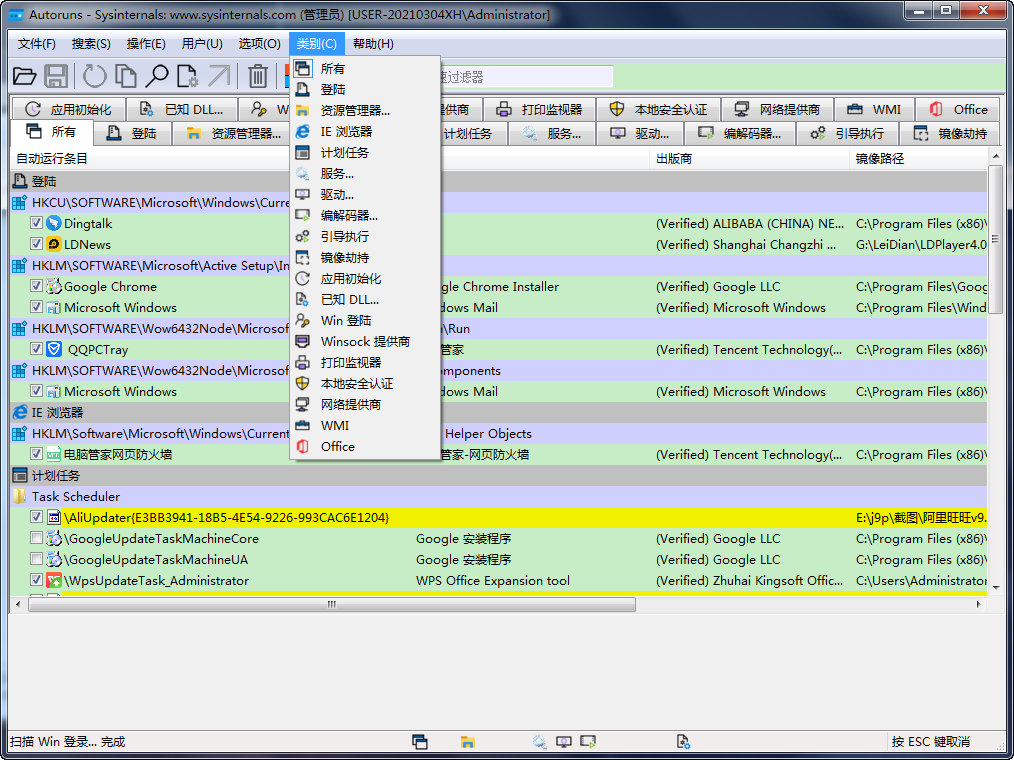Switch to the 登陆 tab
Image resolution: width=1014 pixels, height=760 pixels.
tap(132, 133)
